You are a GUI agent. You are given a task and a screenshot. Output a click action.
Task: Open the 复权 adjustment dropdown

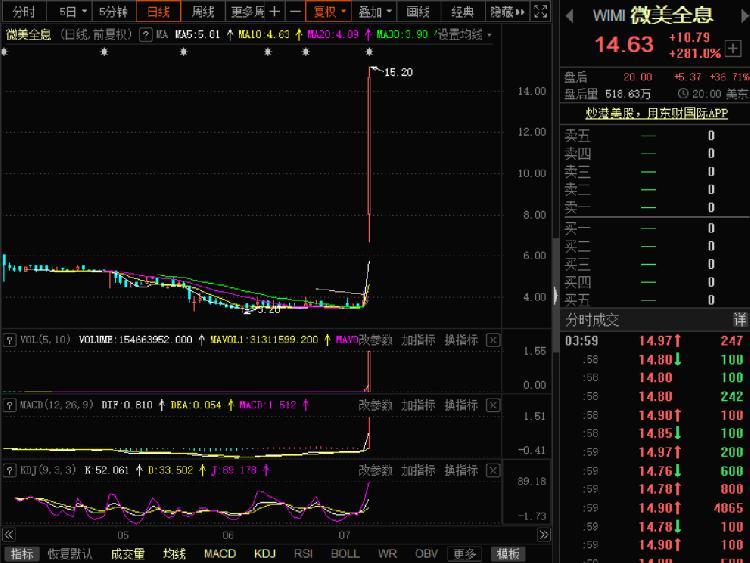click(329, 11)
